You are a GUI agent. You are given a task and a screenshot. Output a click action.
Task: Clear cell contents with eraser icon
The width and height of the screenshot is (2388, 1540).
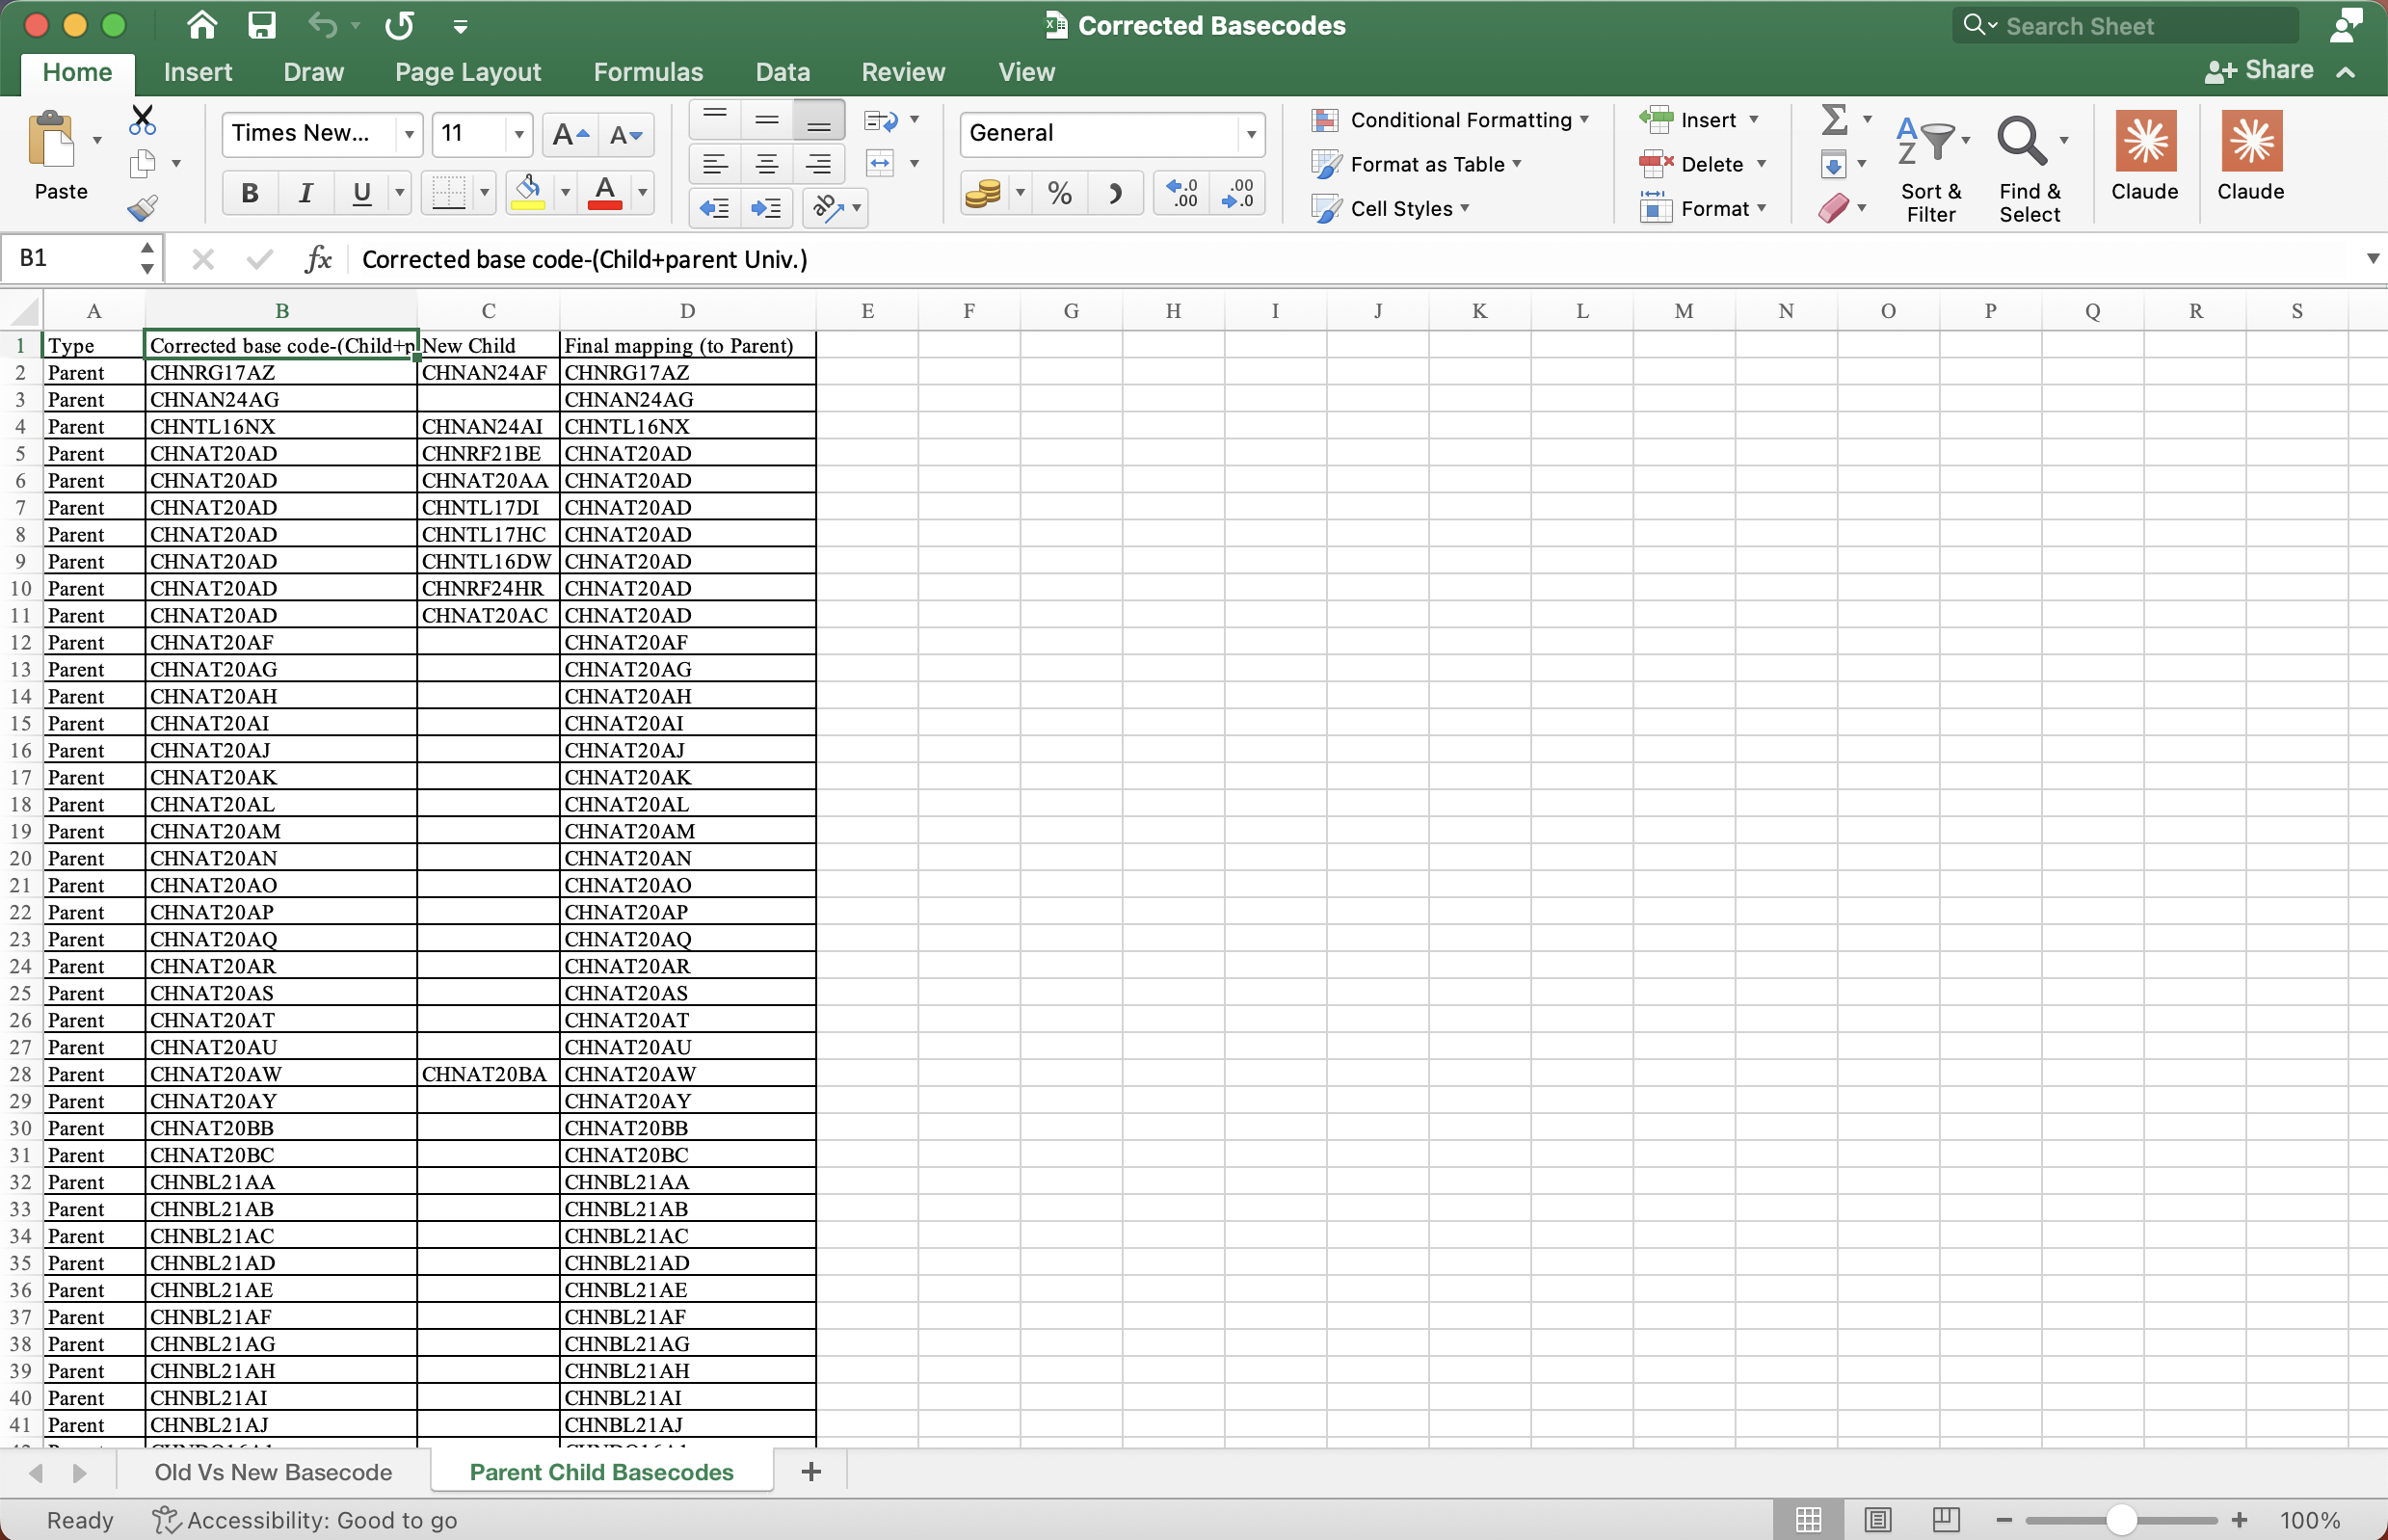point(1834,208)
